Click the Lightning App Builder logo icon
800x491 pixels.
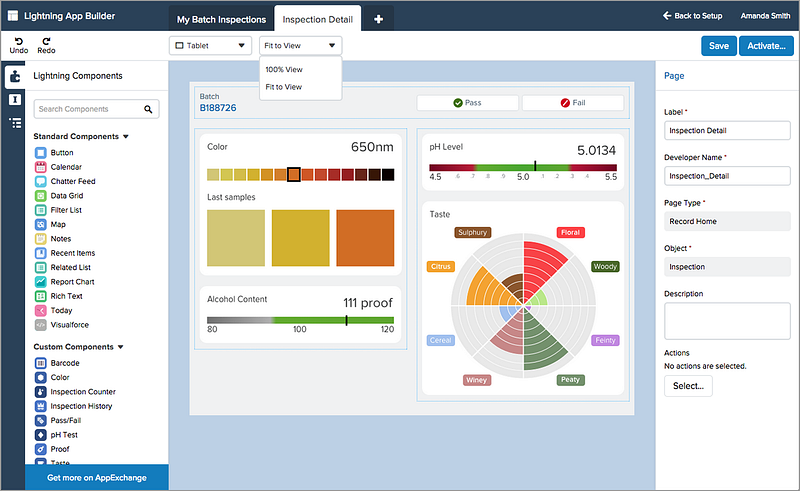[13, 16]
